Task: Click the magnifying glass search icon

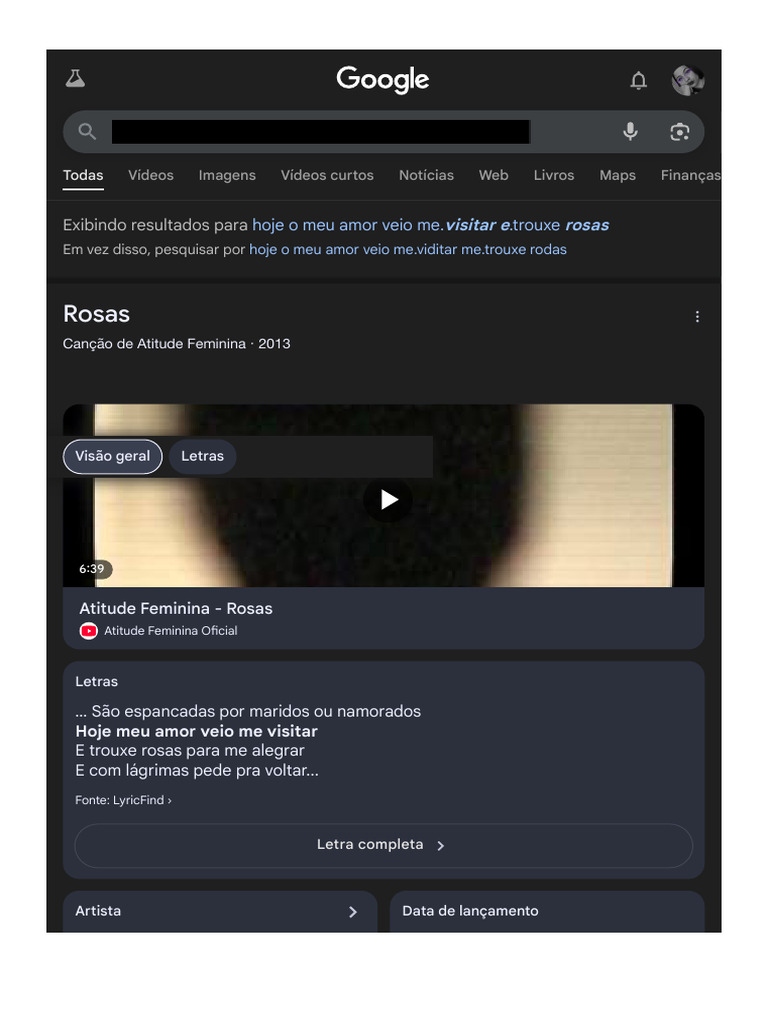Action: (x=87, y=132)
